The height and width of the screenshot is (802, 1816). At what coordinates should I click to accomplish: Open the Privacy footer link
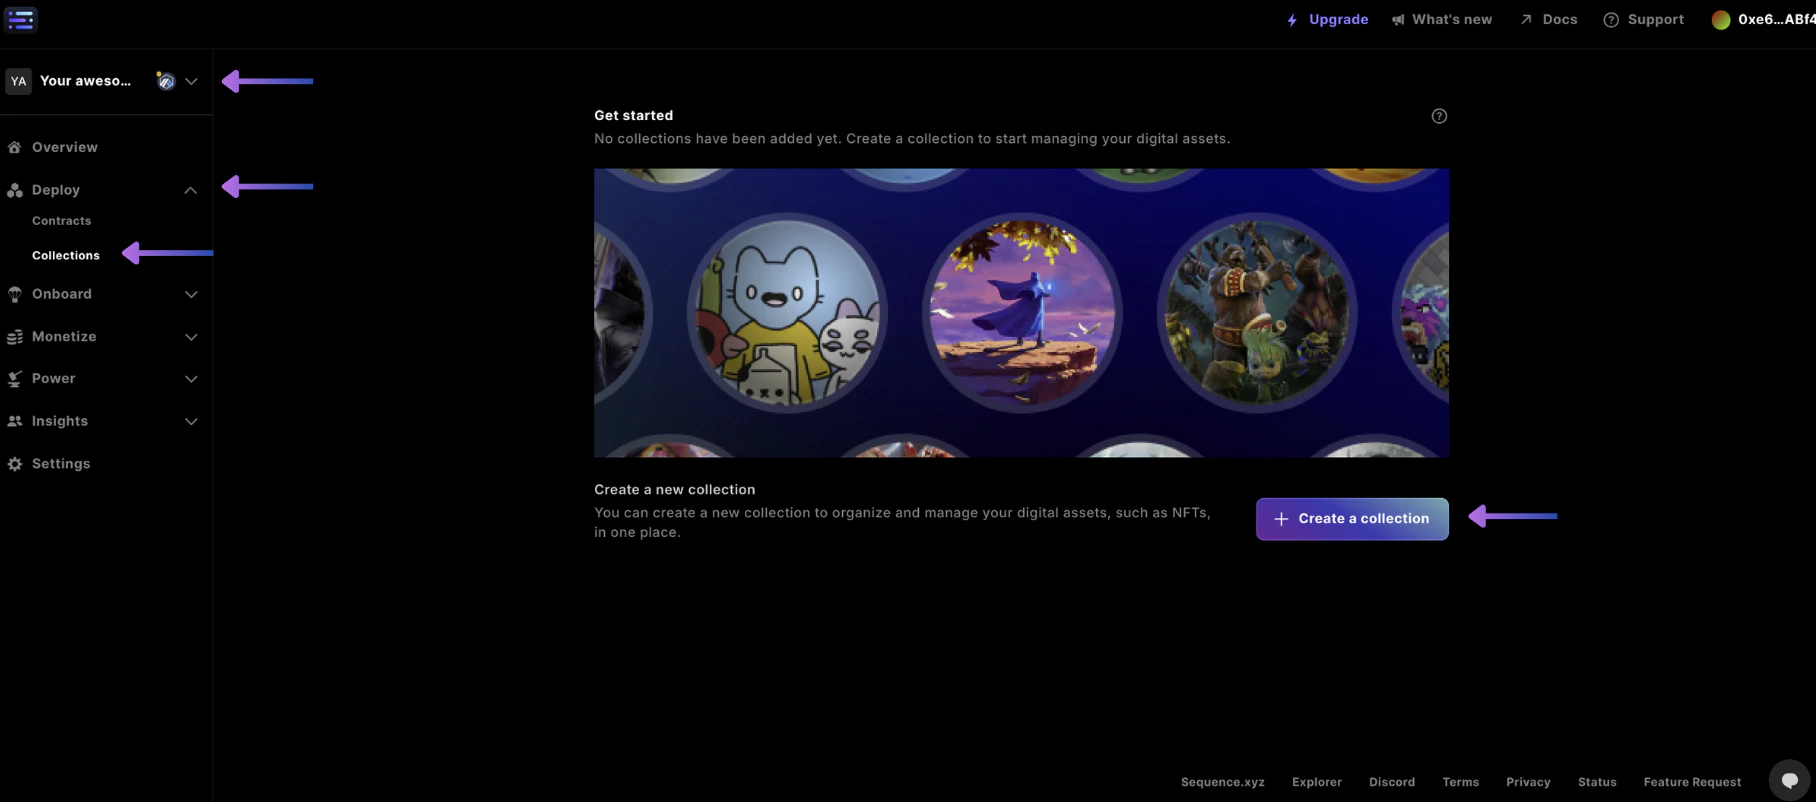1528,782
